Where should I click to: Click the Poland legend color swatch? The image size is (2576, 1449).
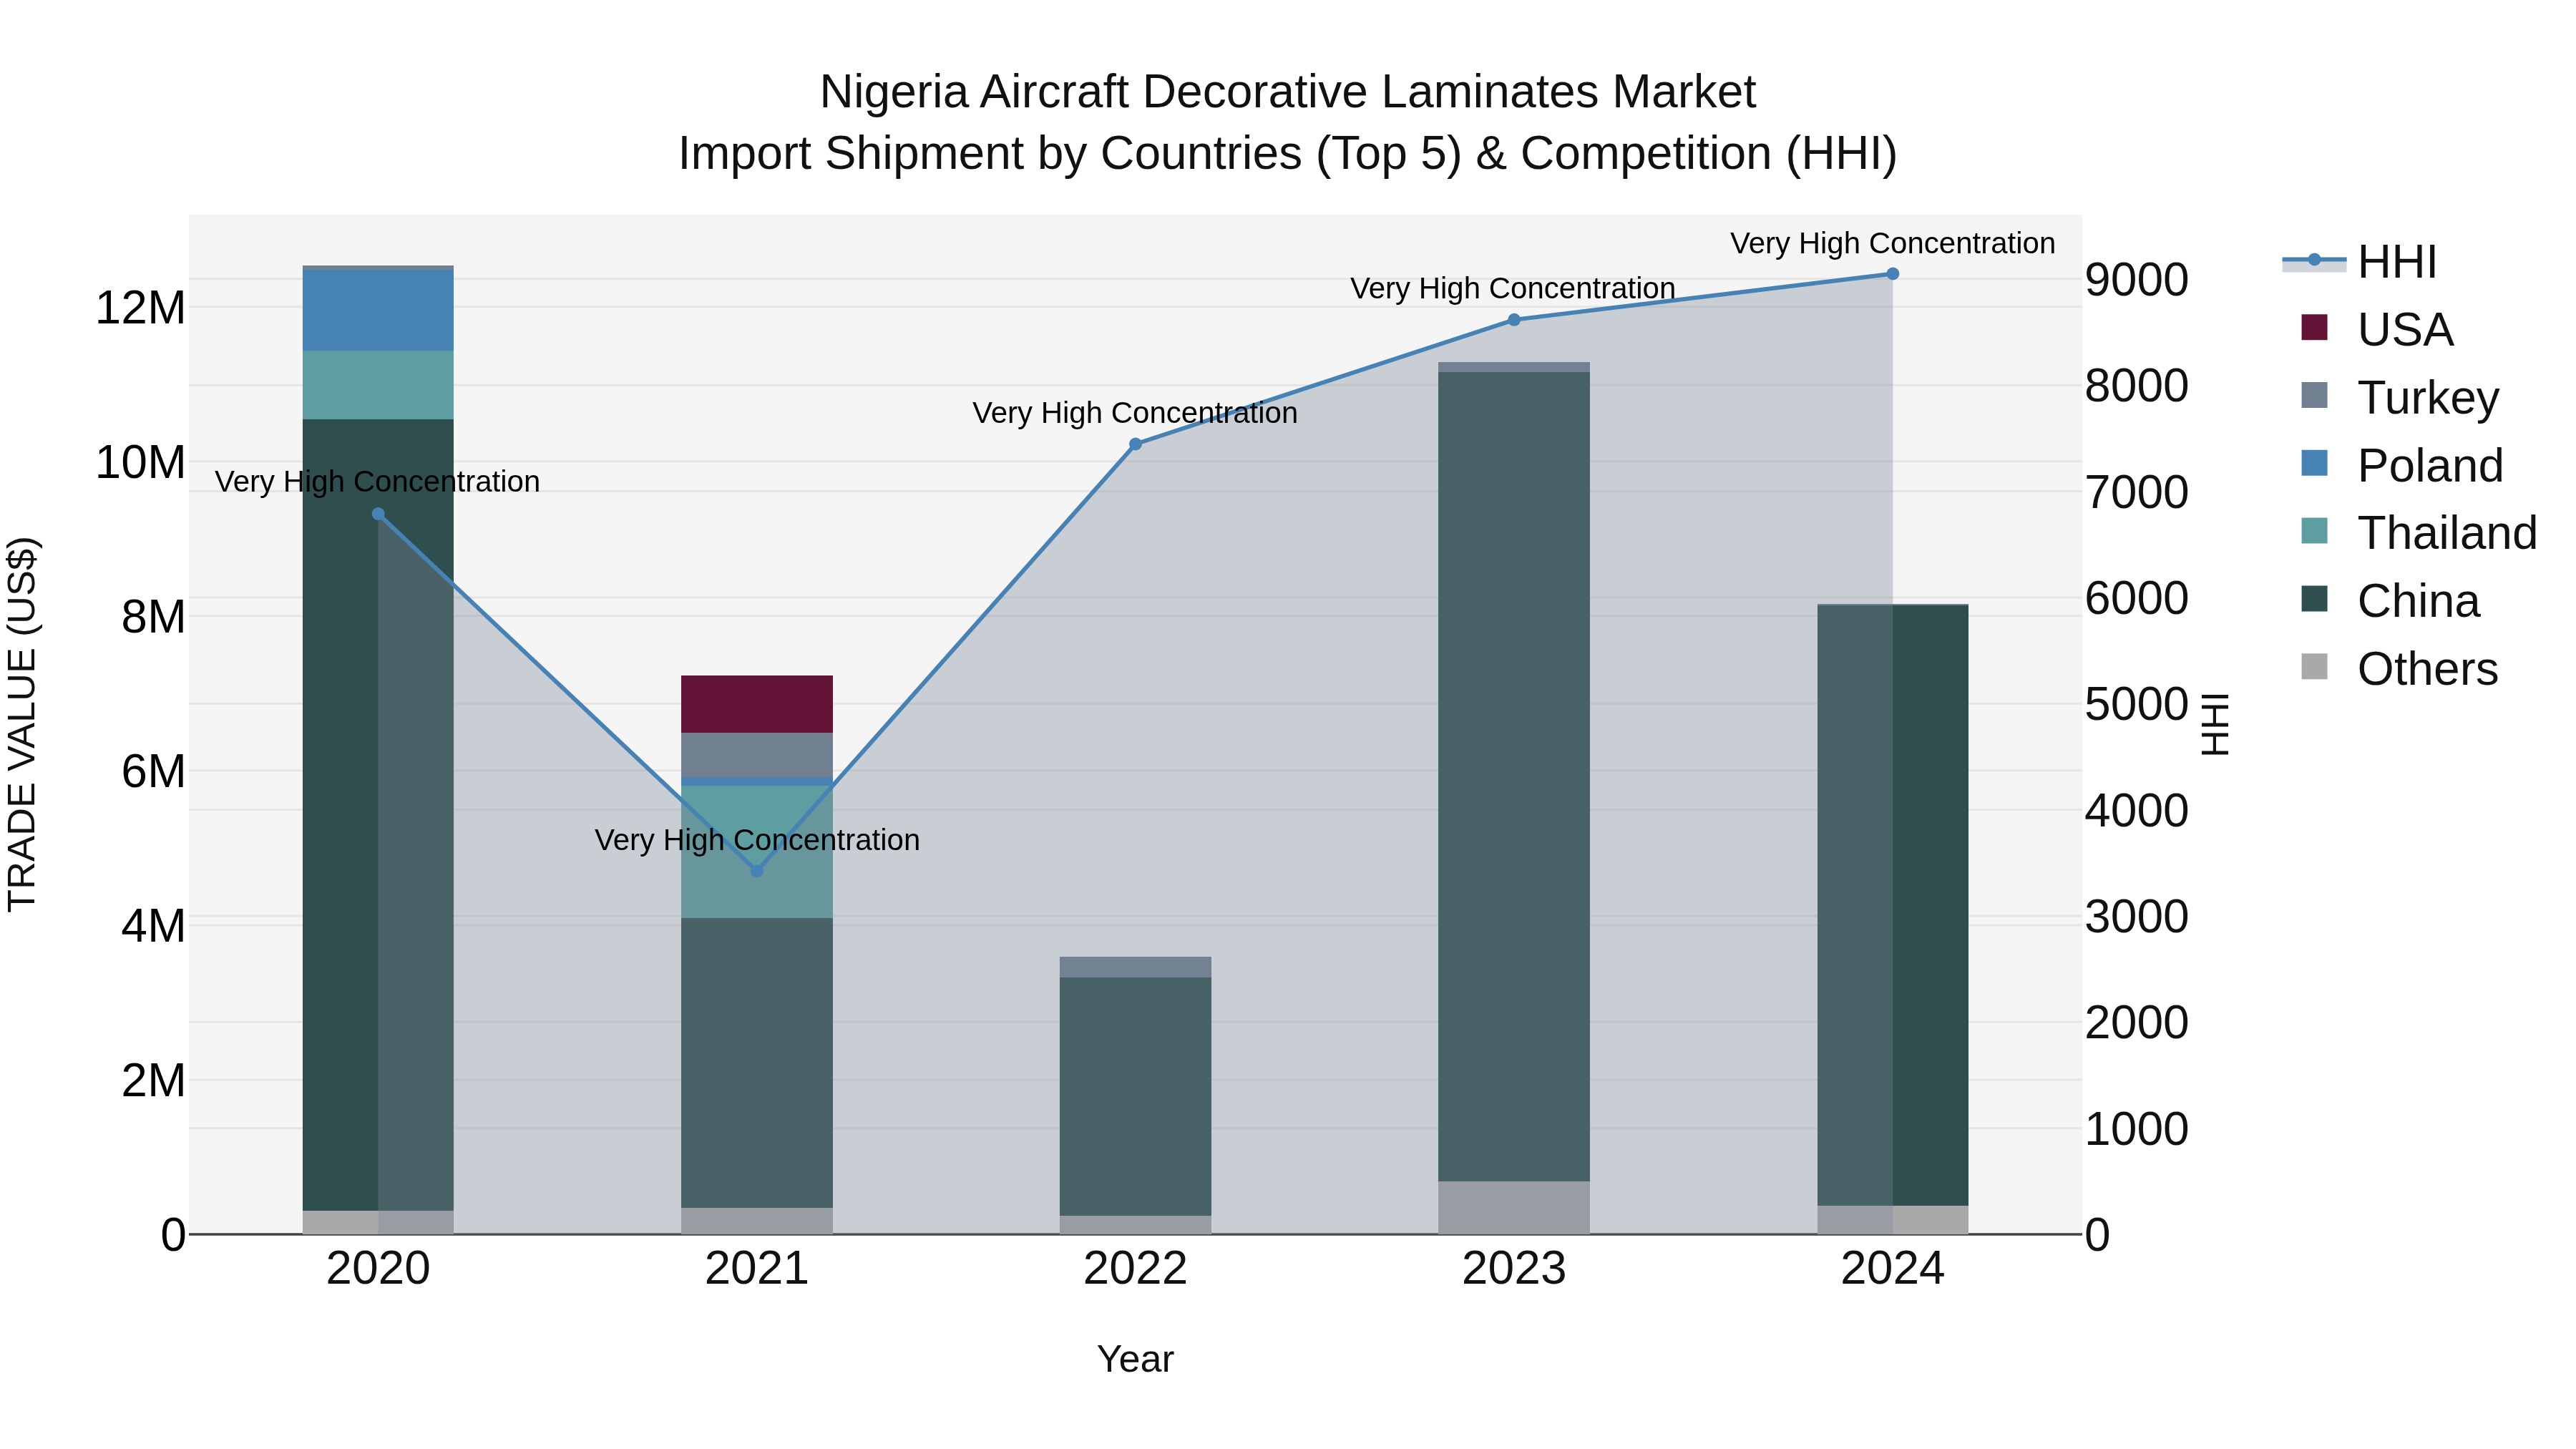click(2314, 463)
